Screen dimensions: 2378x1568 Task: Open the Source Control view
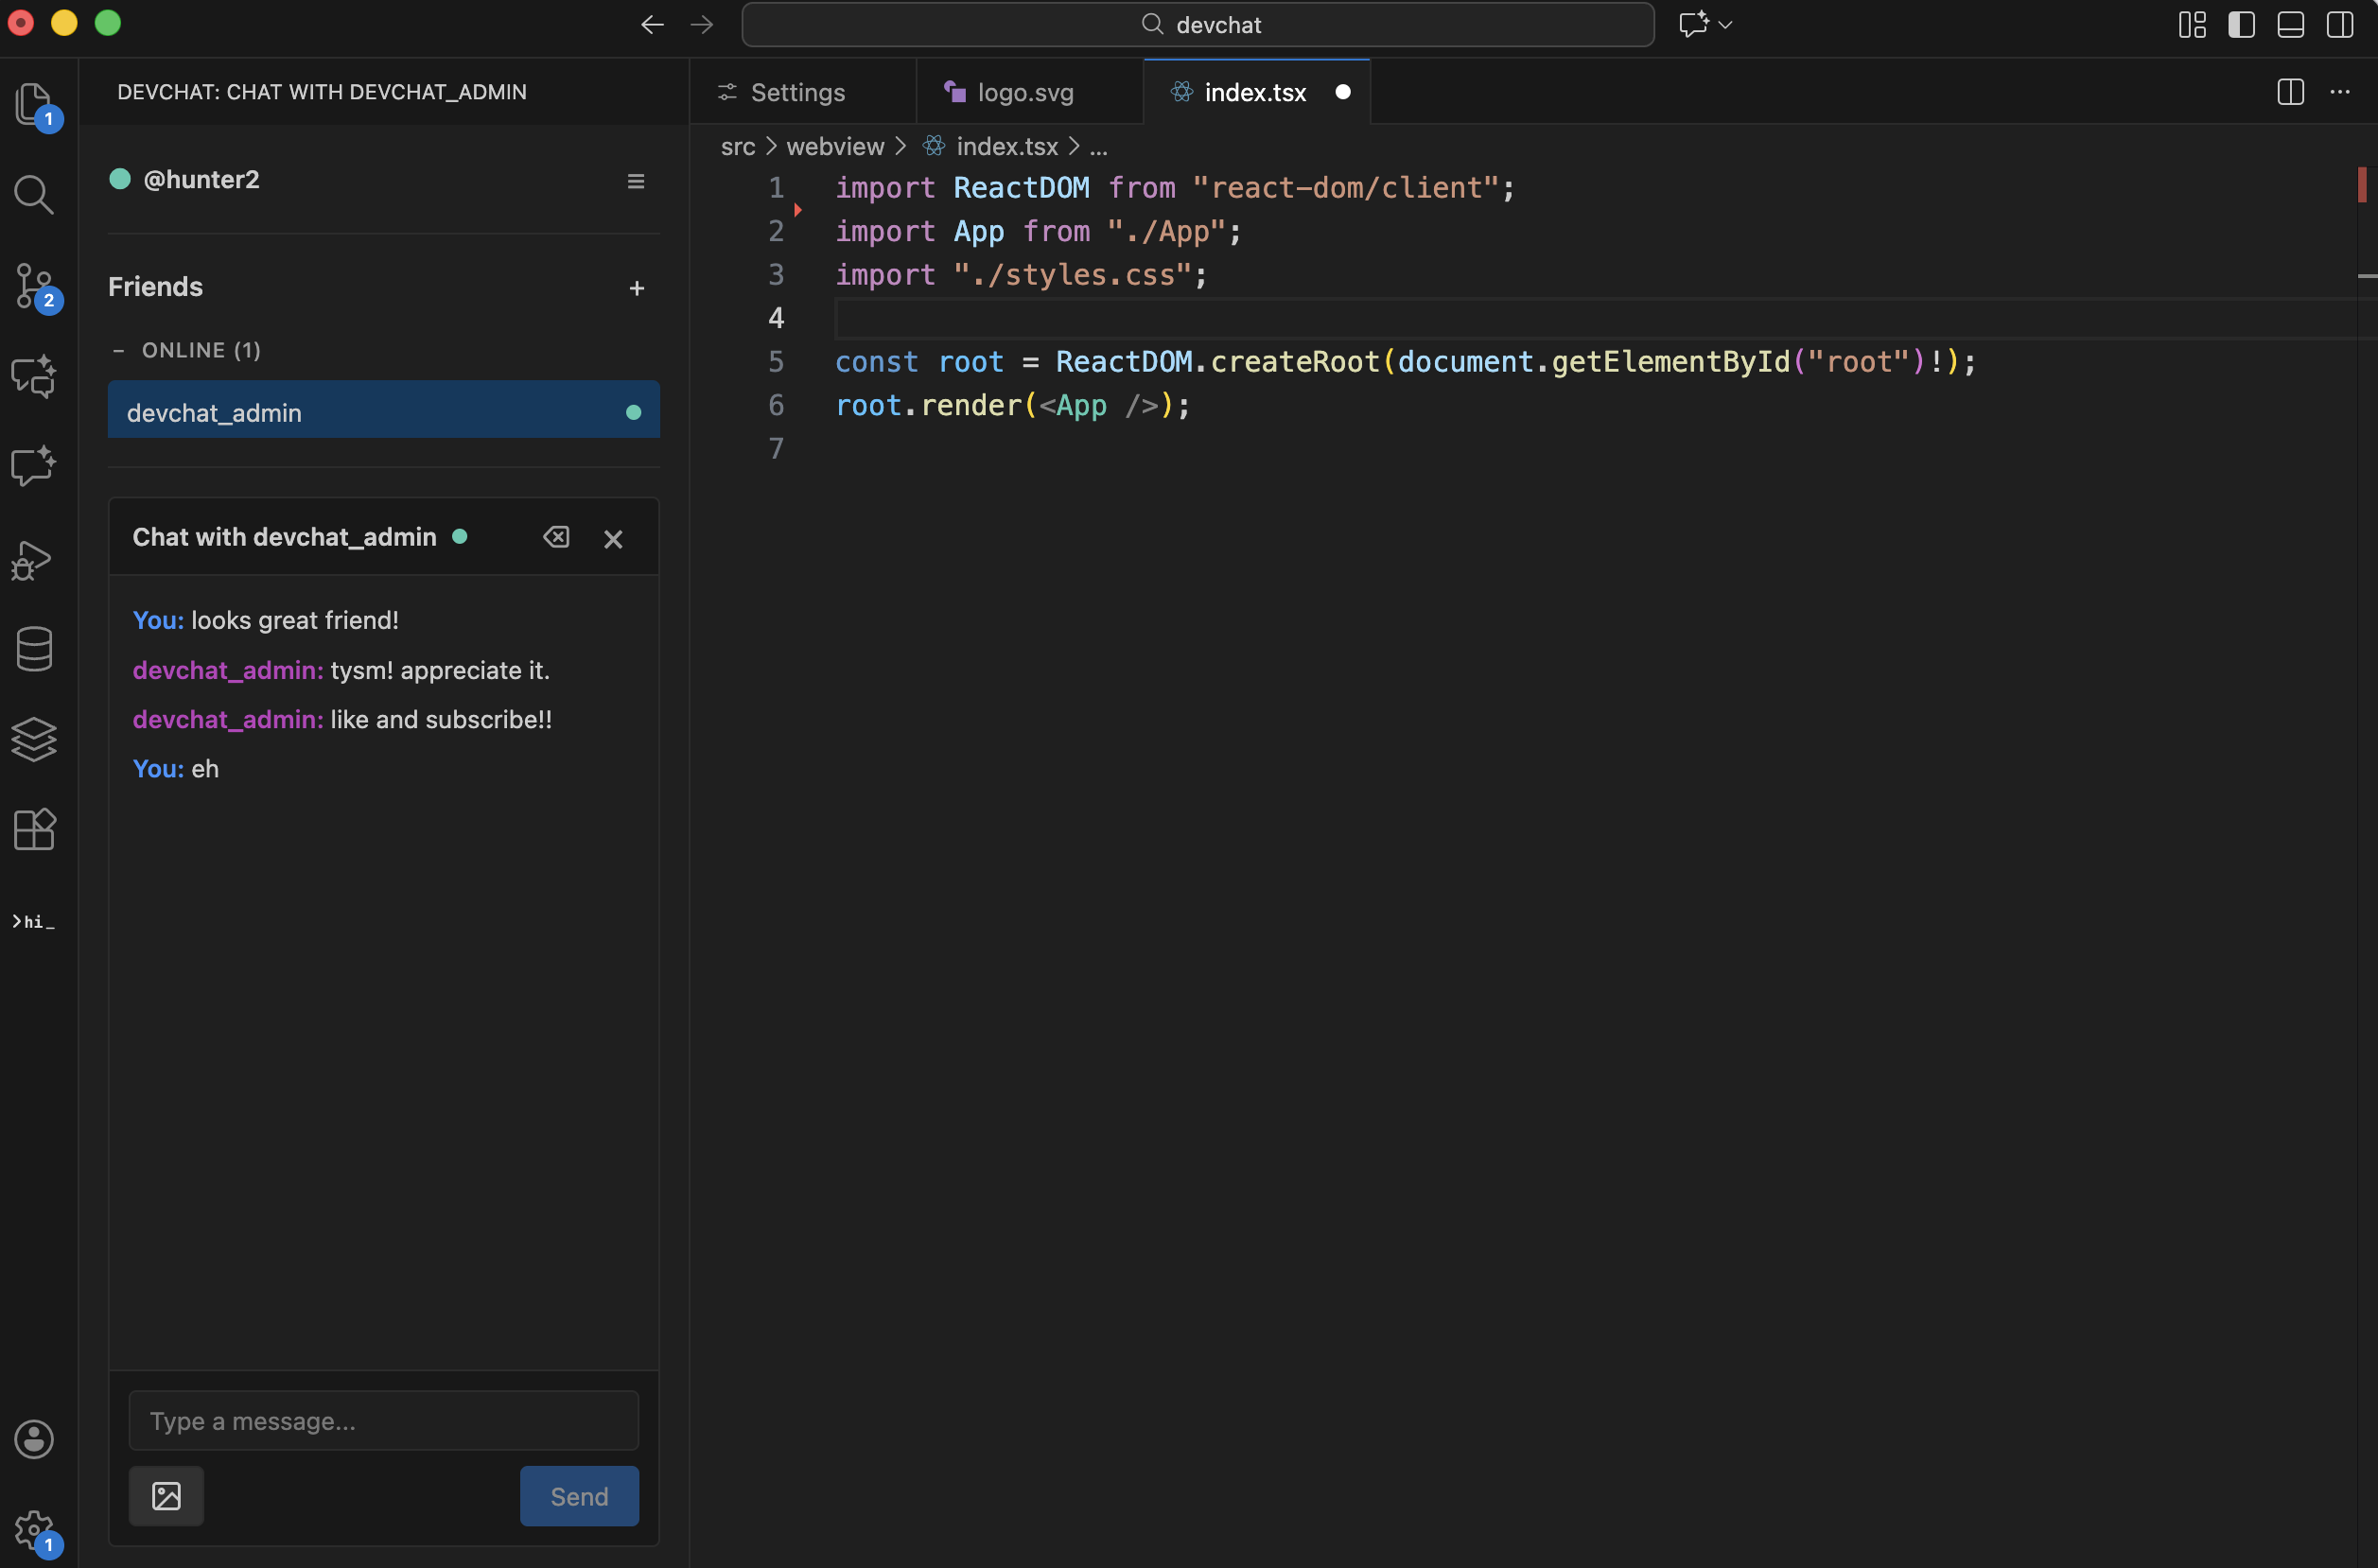click(x=35, y=287)
